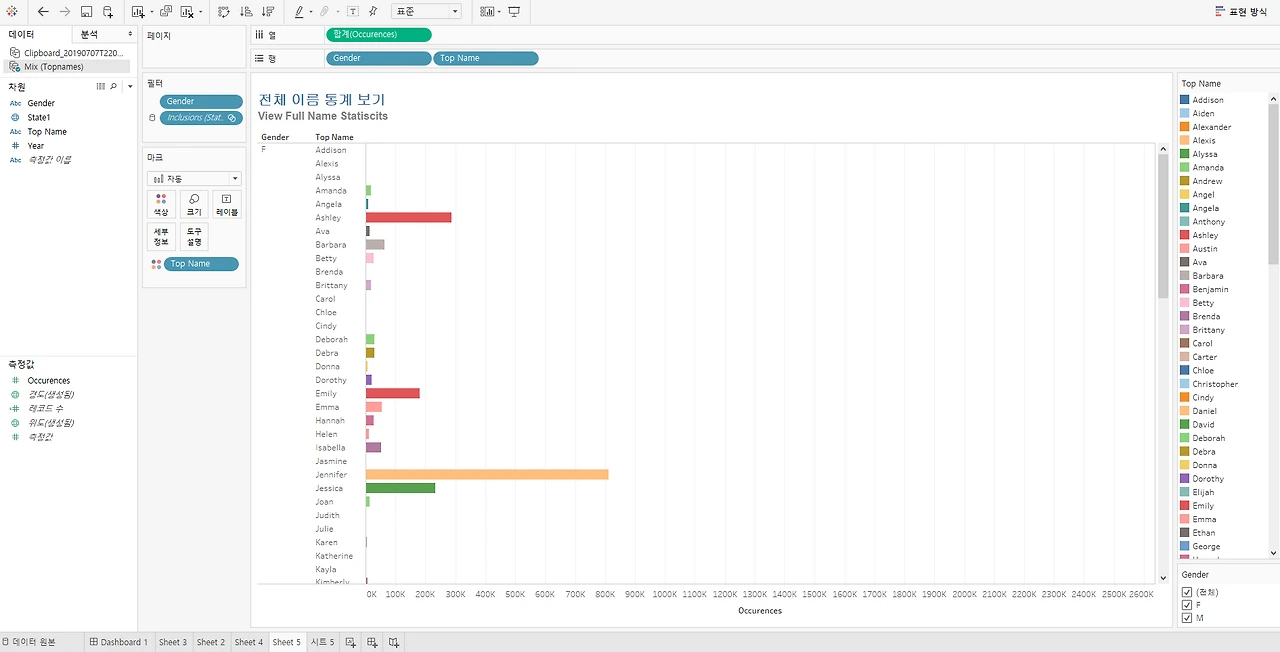Open the 시트 5 tab

[323, 642]
